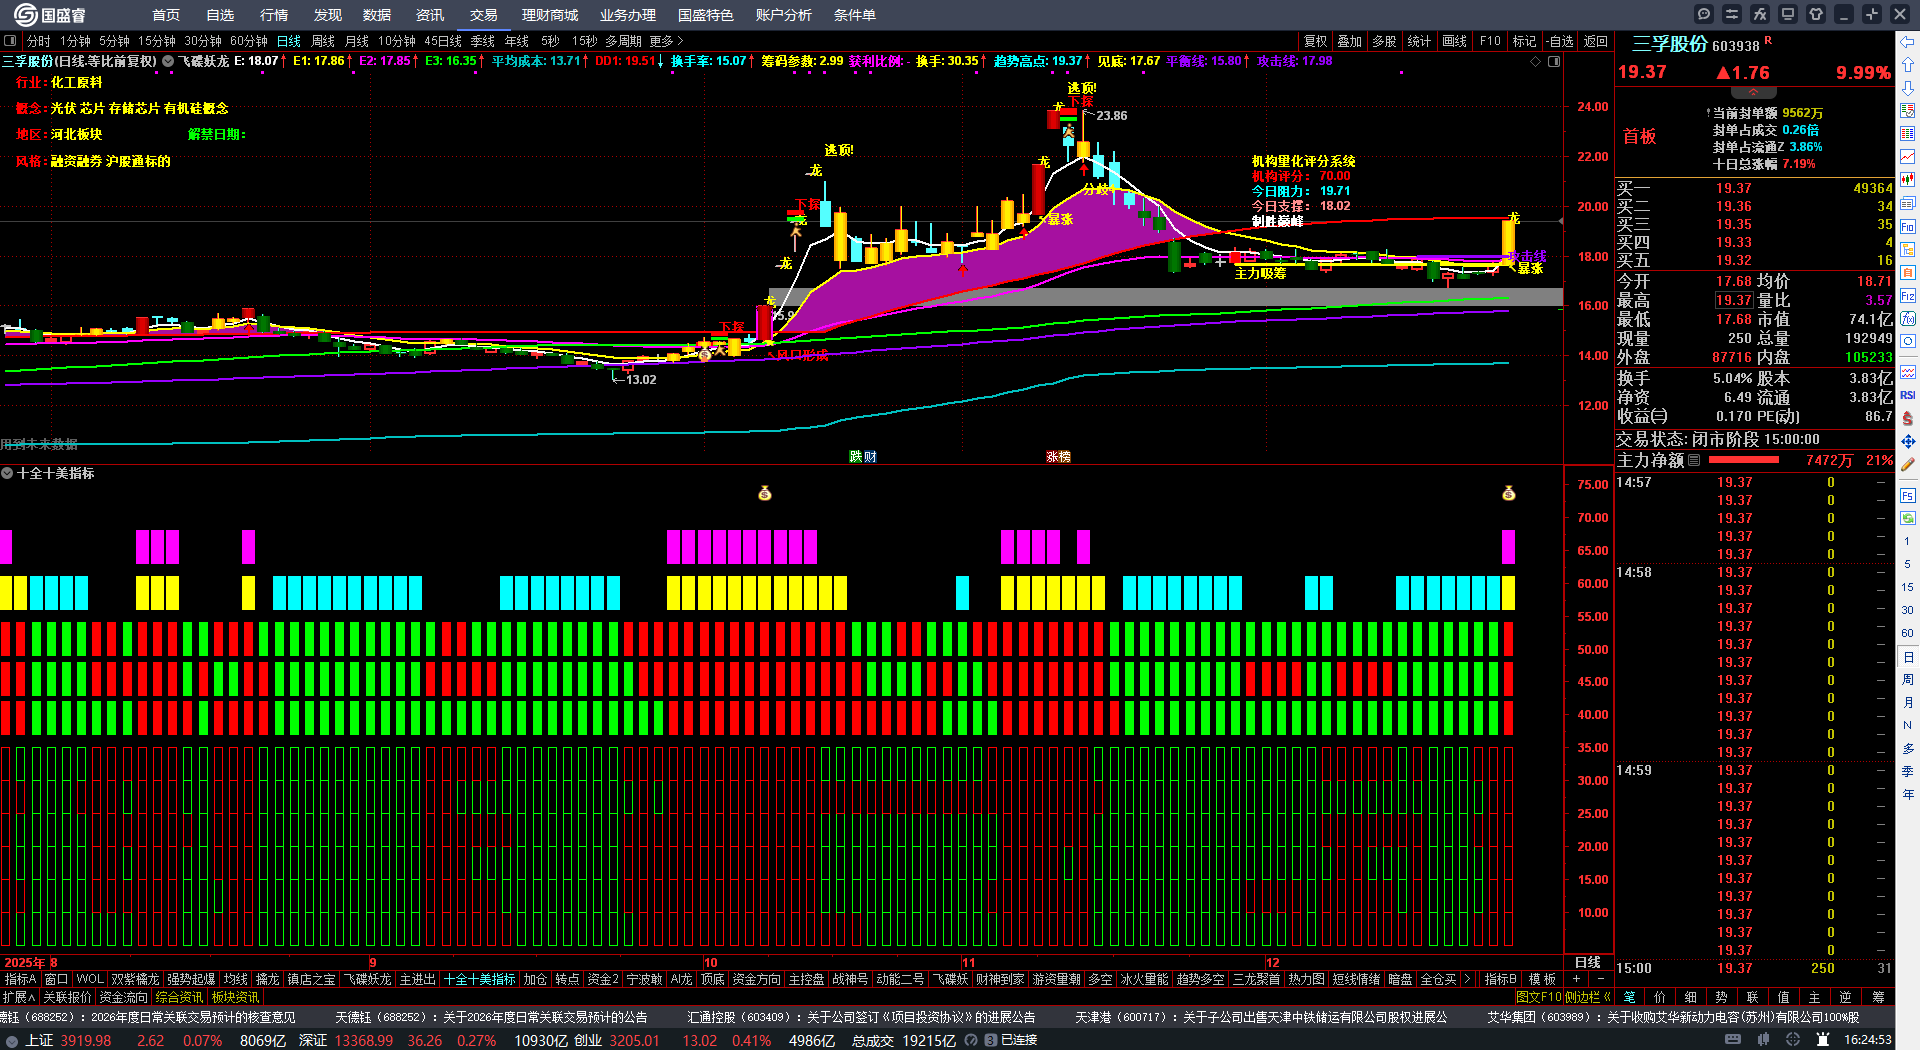The height and width of the screenshot is (1050, 1920).
Task: Click the crosshair target icon in status bar
Action: coord(1794,1040)
